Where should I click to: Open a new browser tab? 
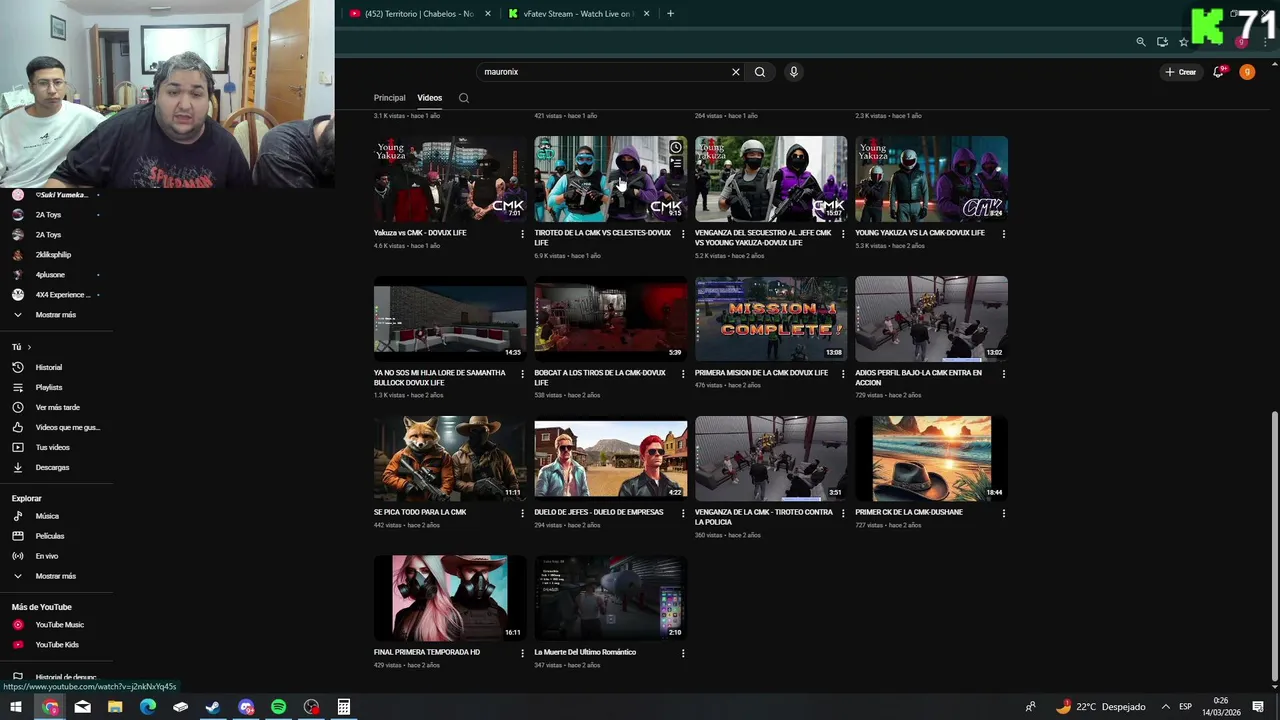click(670, 14)
